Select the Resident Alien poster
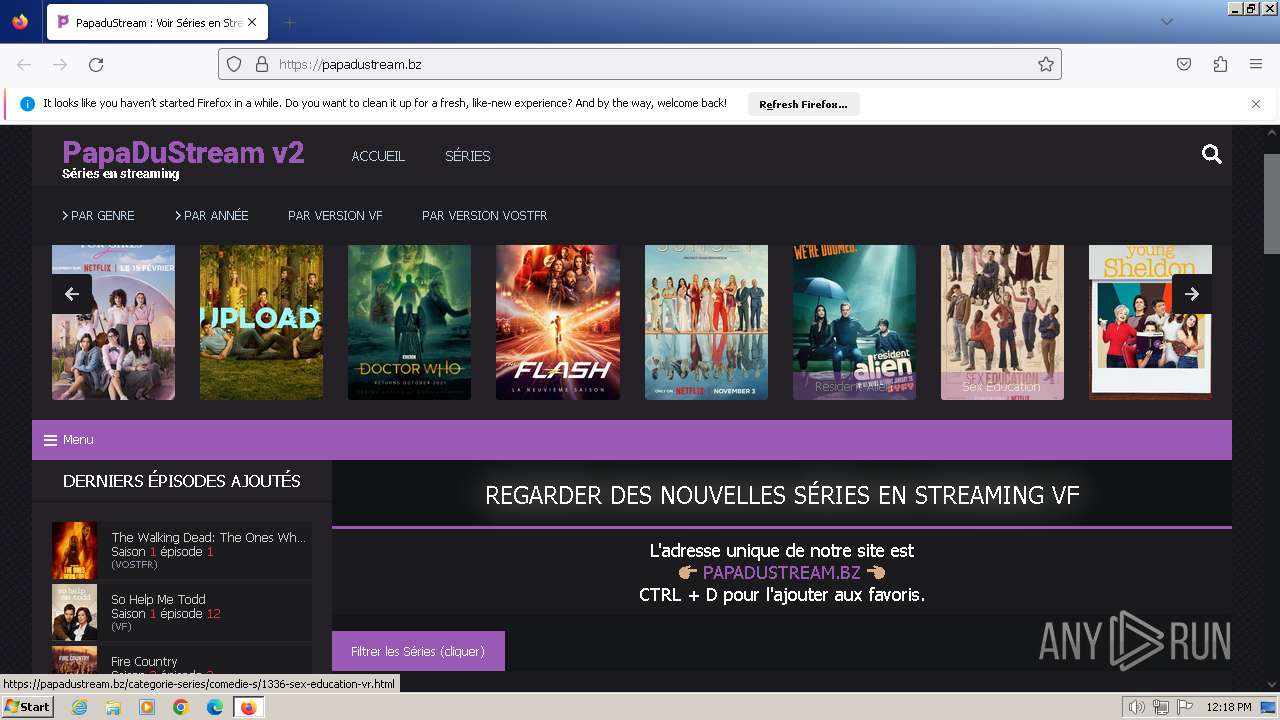The image size is (1280, 720). [854, 322]
